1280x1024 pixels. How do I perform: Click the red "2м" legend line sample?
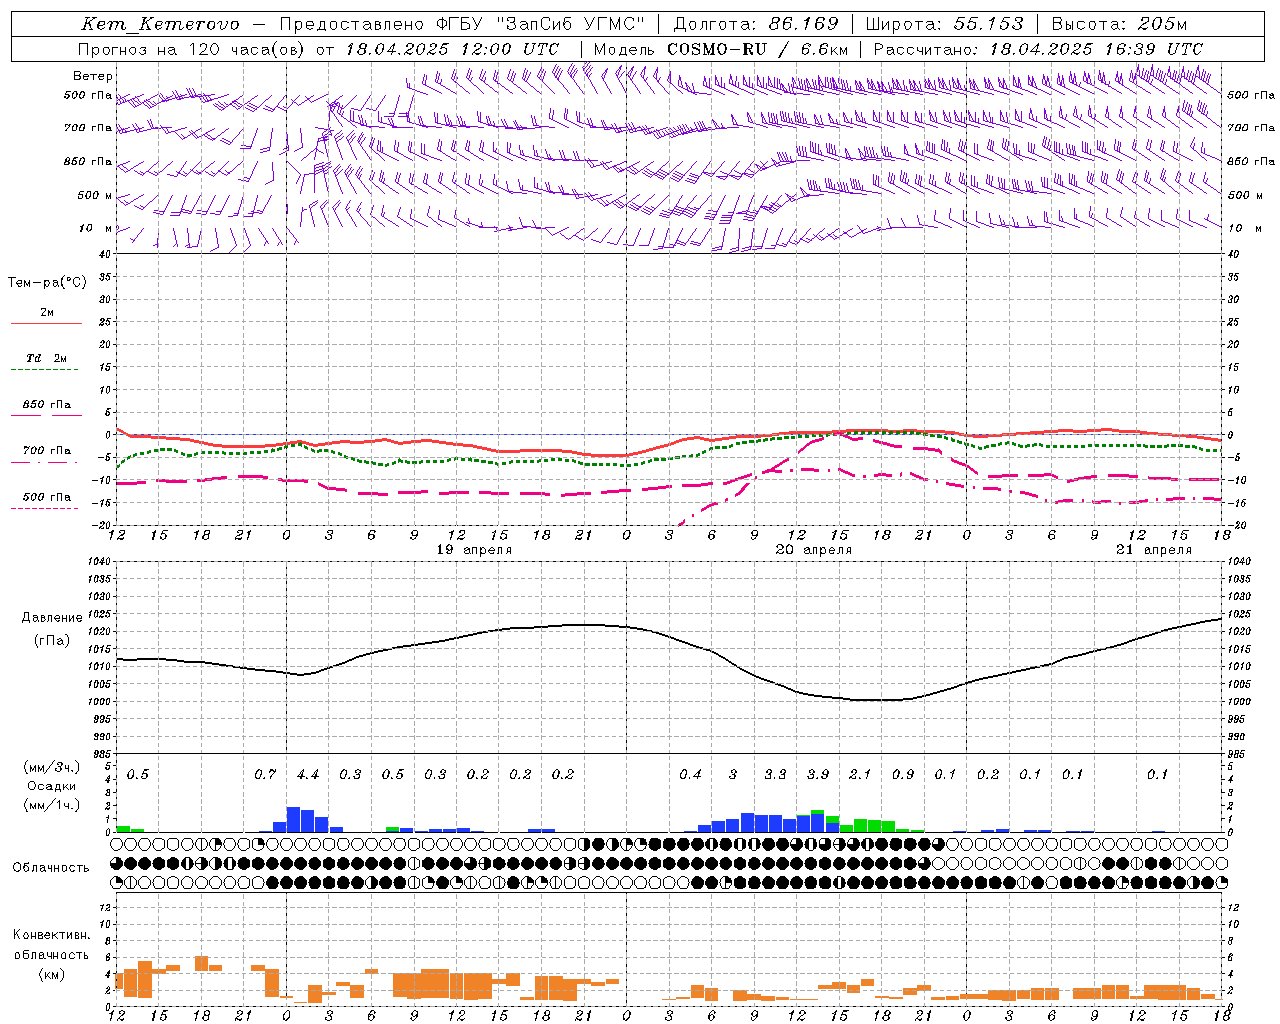pyautogui.click(x=46, y=323)
